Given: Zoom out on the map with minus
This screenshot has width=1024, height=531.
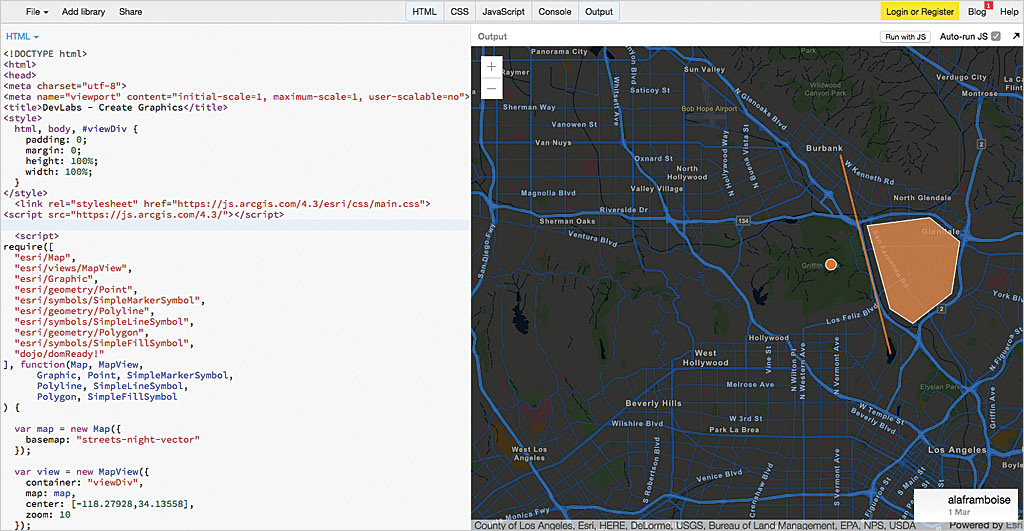Looking at the screenshot, I should click(x=491, y=89).
